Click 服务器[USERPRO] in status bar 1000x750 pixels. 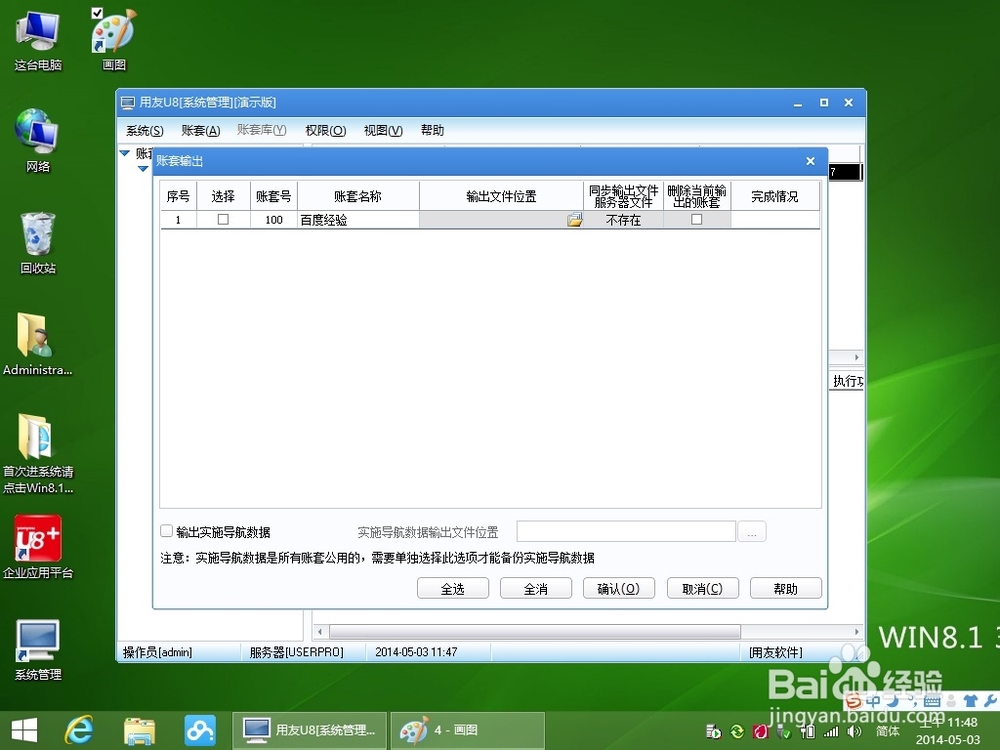point(297,652)
